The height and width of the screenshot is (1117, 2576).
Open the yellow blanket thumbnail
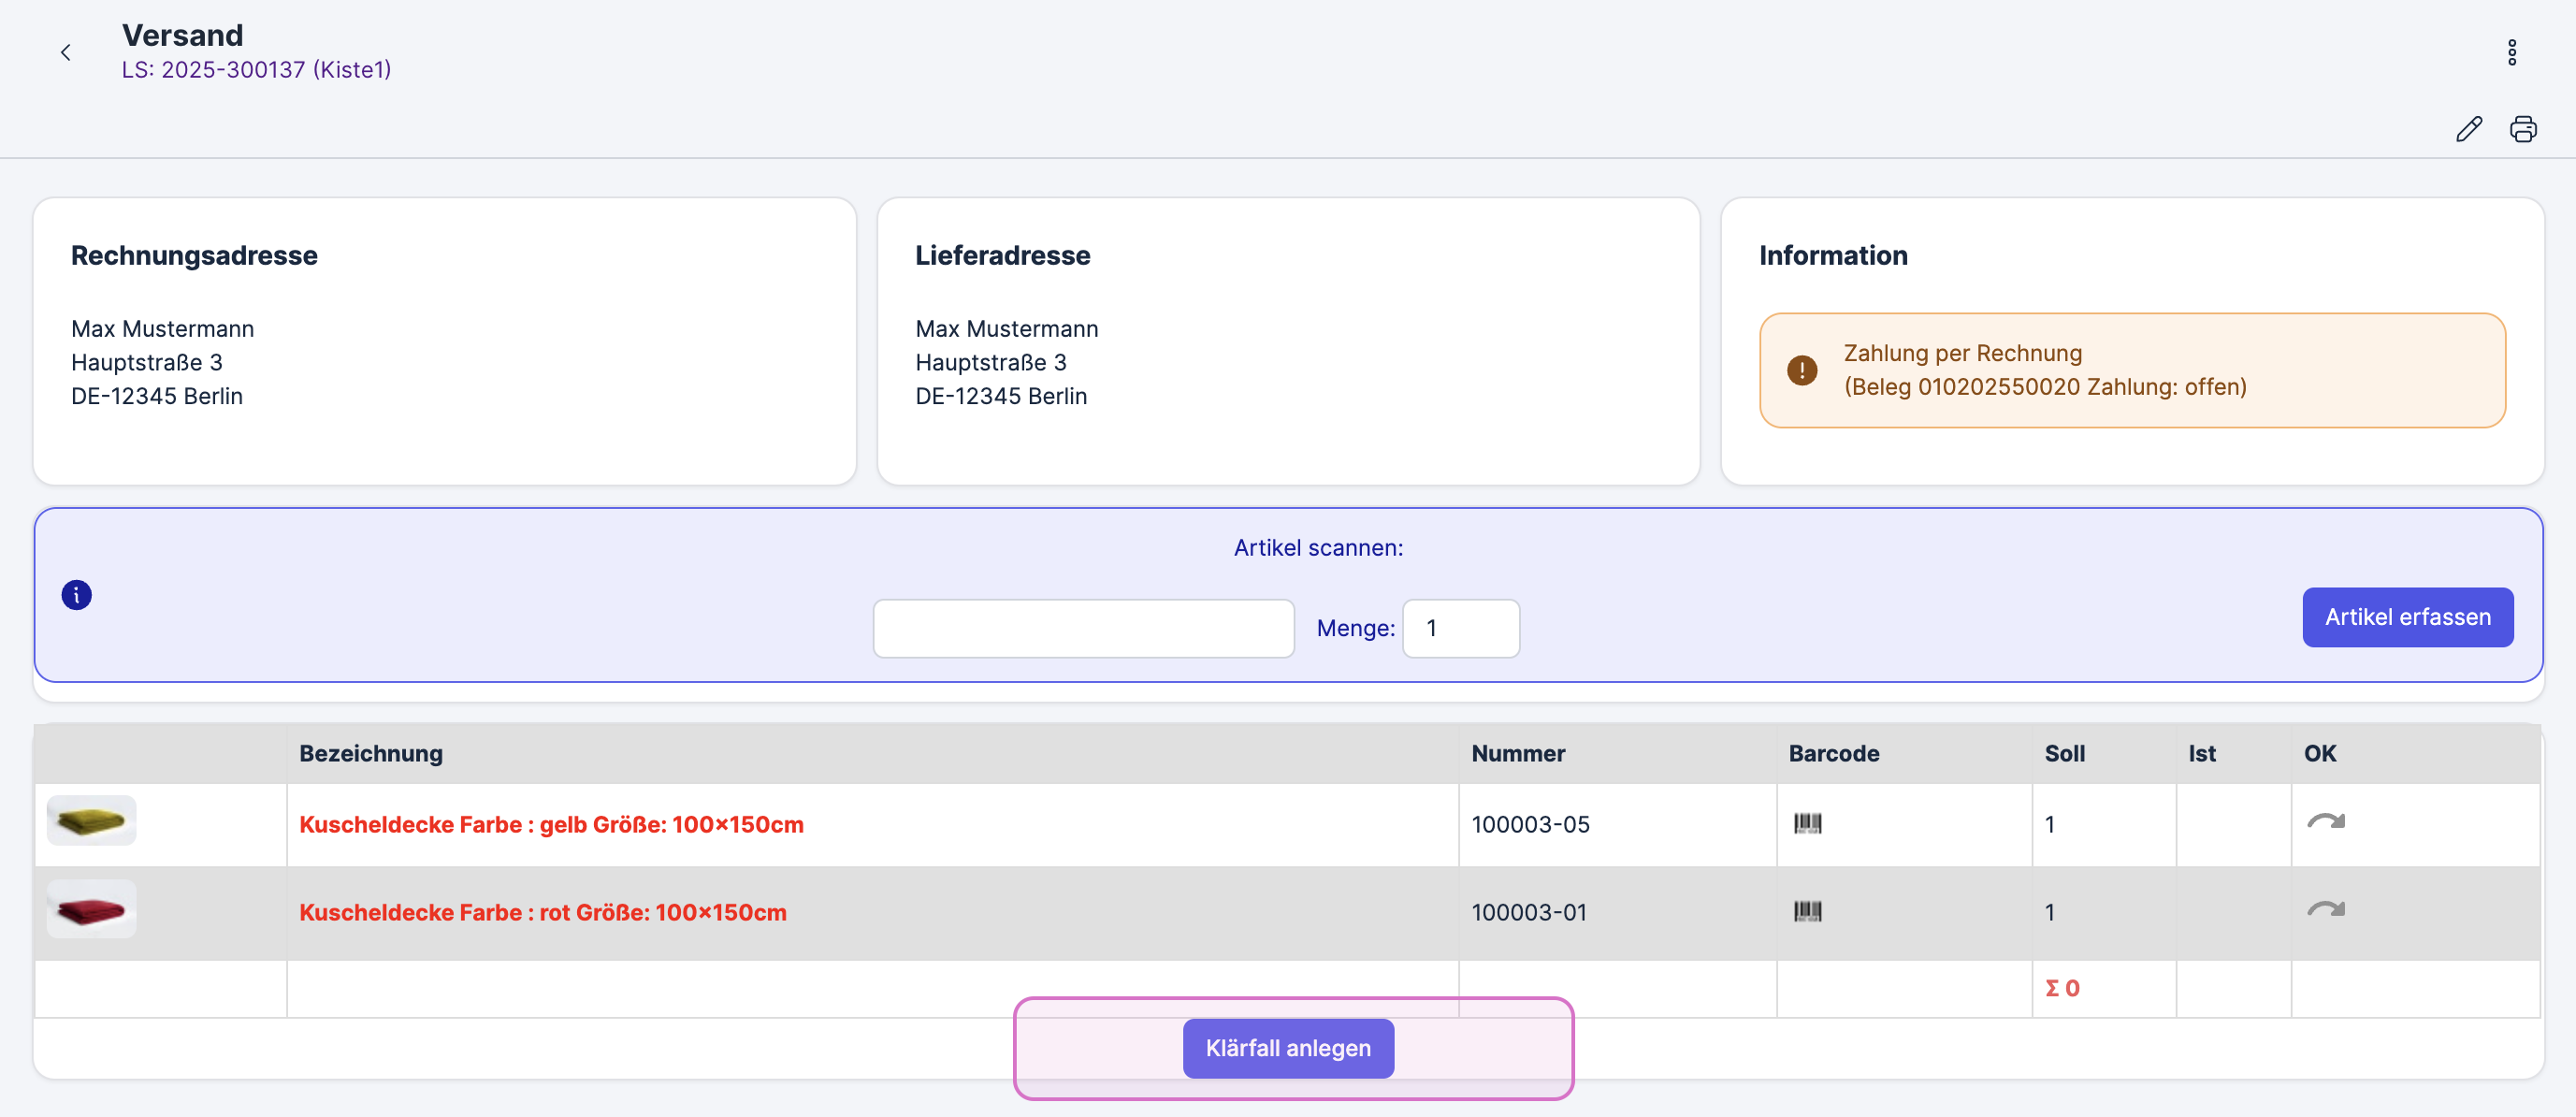(91, 821)
